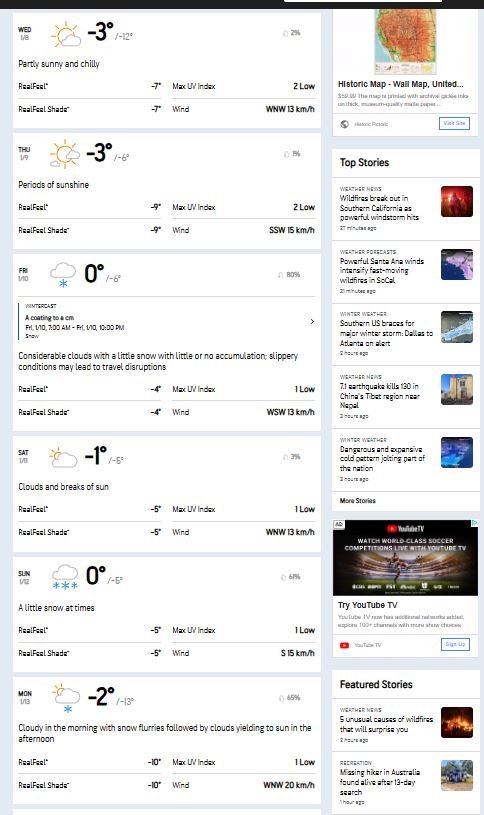484x815 pixels.
Task: Click Friday's 80% precipitation drop icon
Action: 281,275
